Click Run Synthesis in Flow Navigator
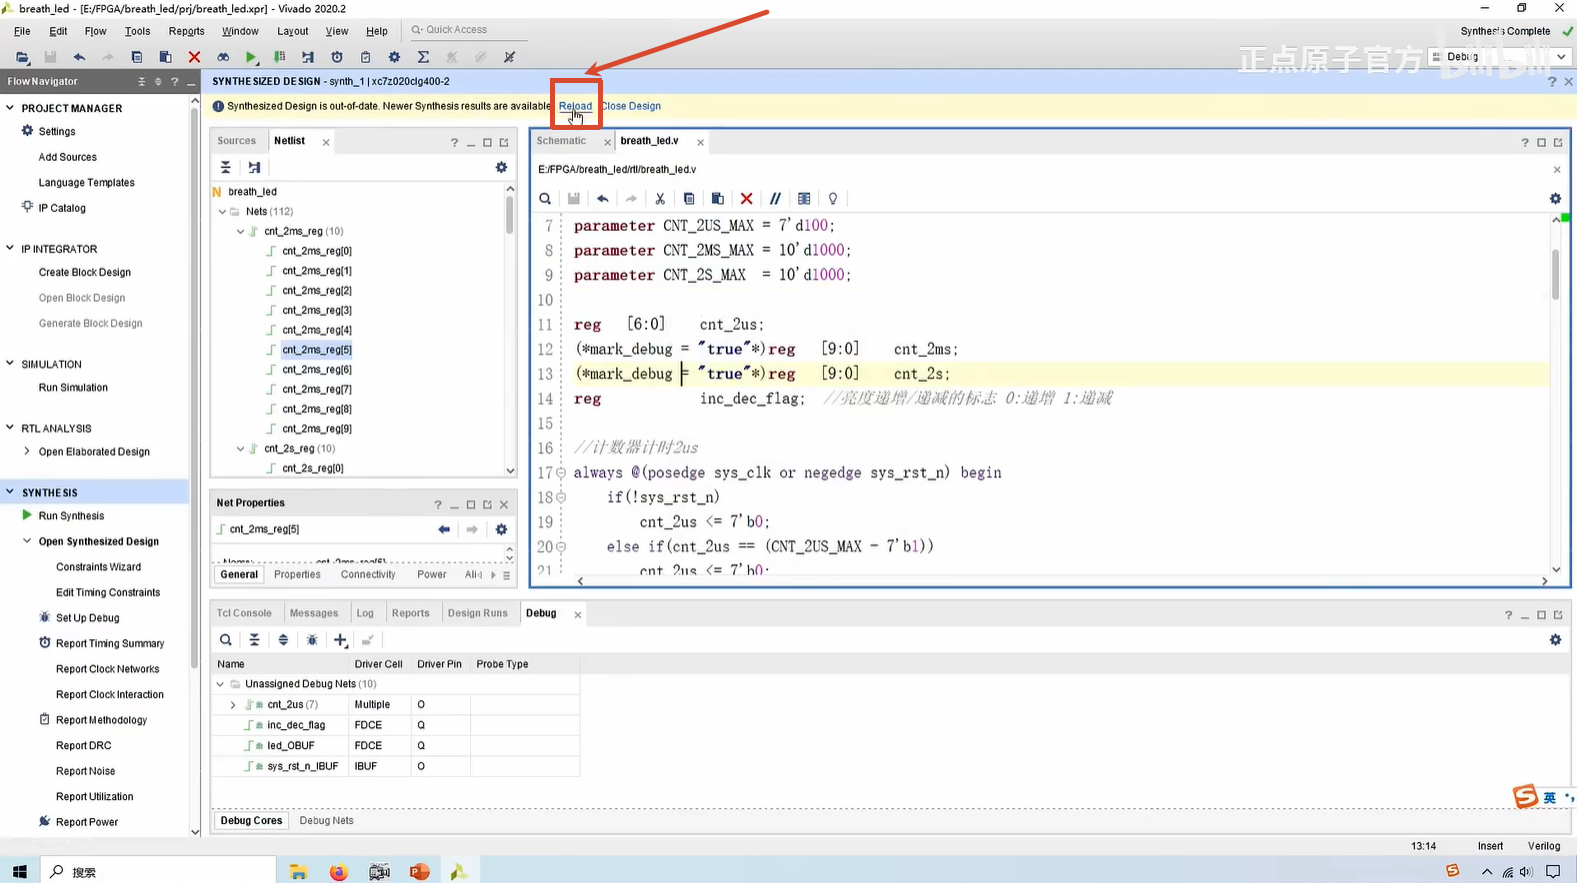 (x=71, y=516)
